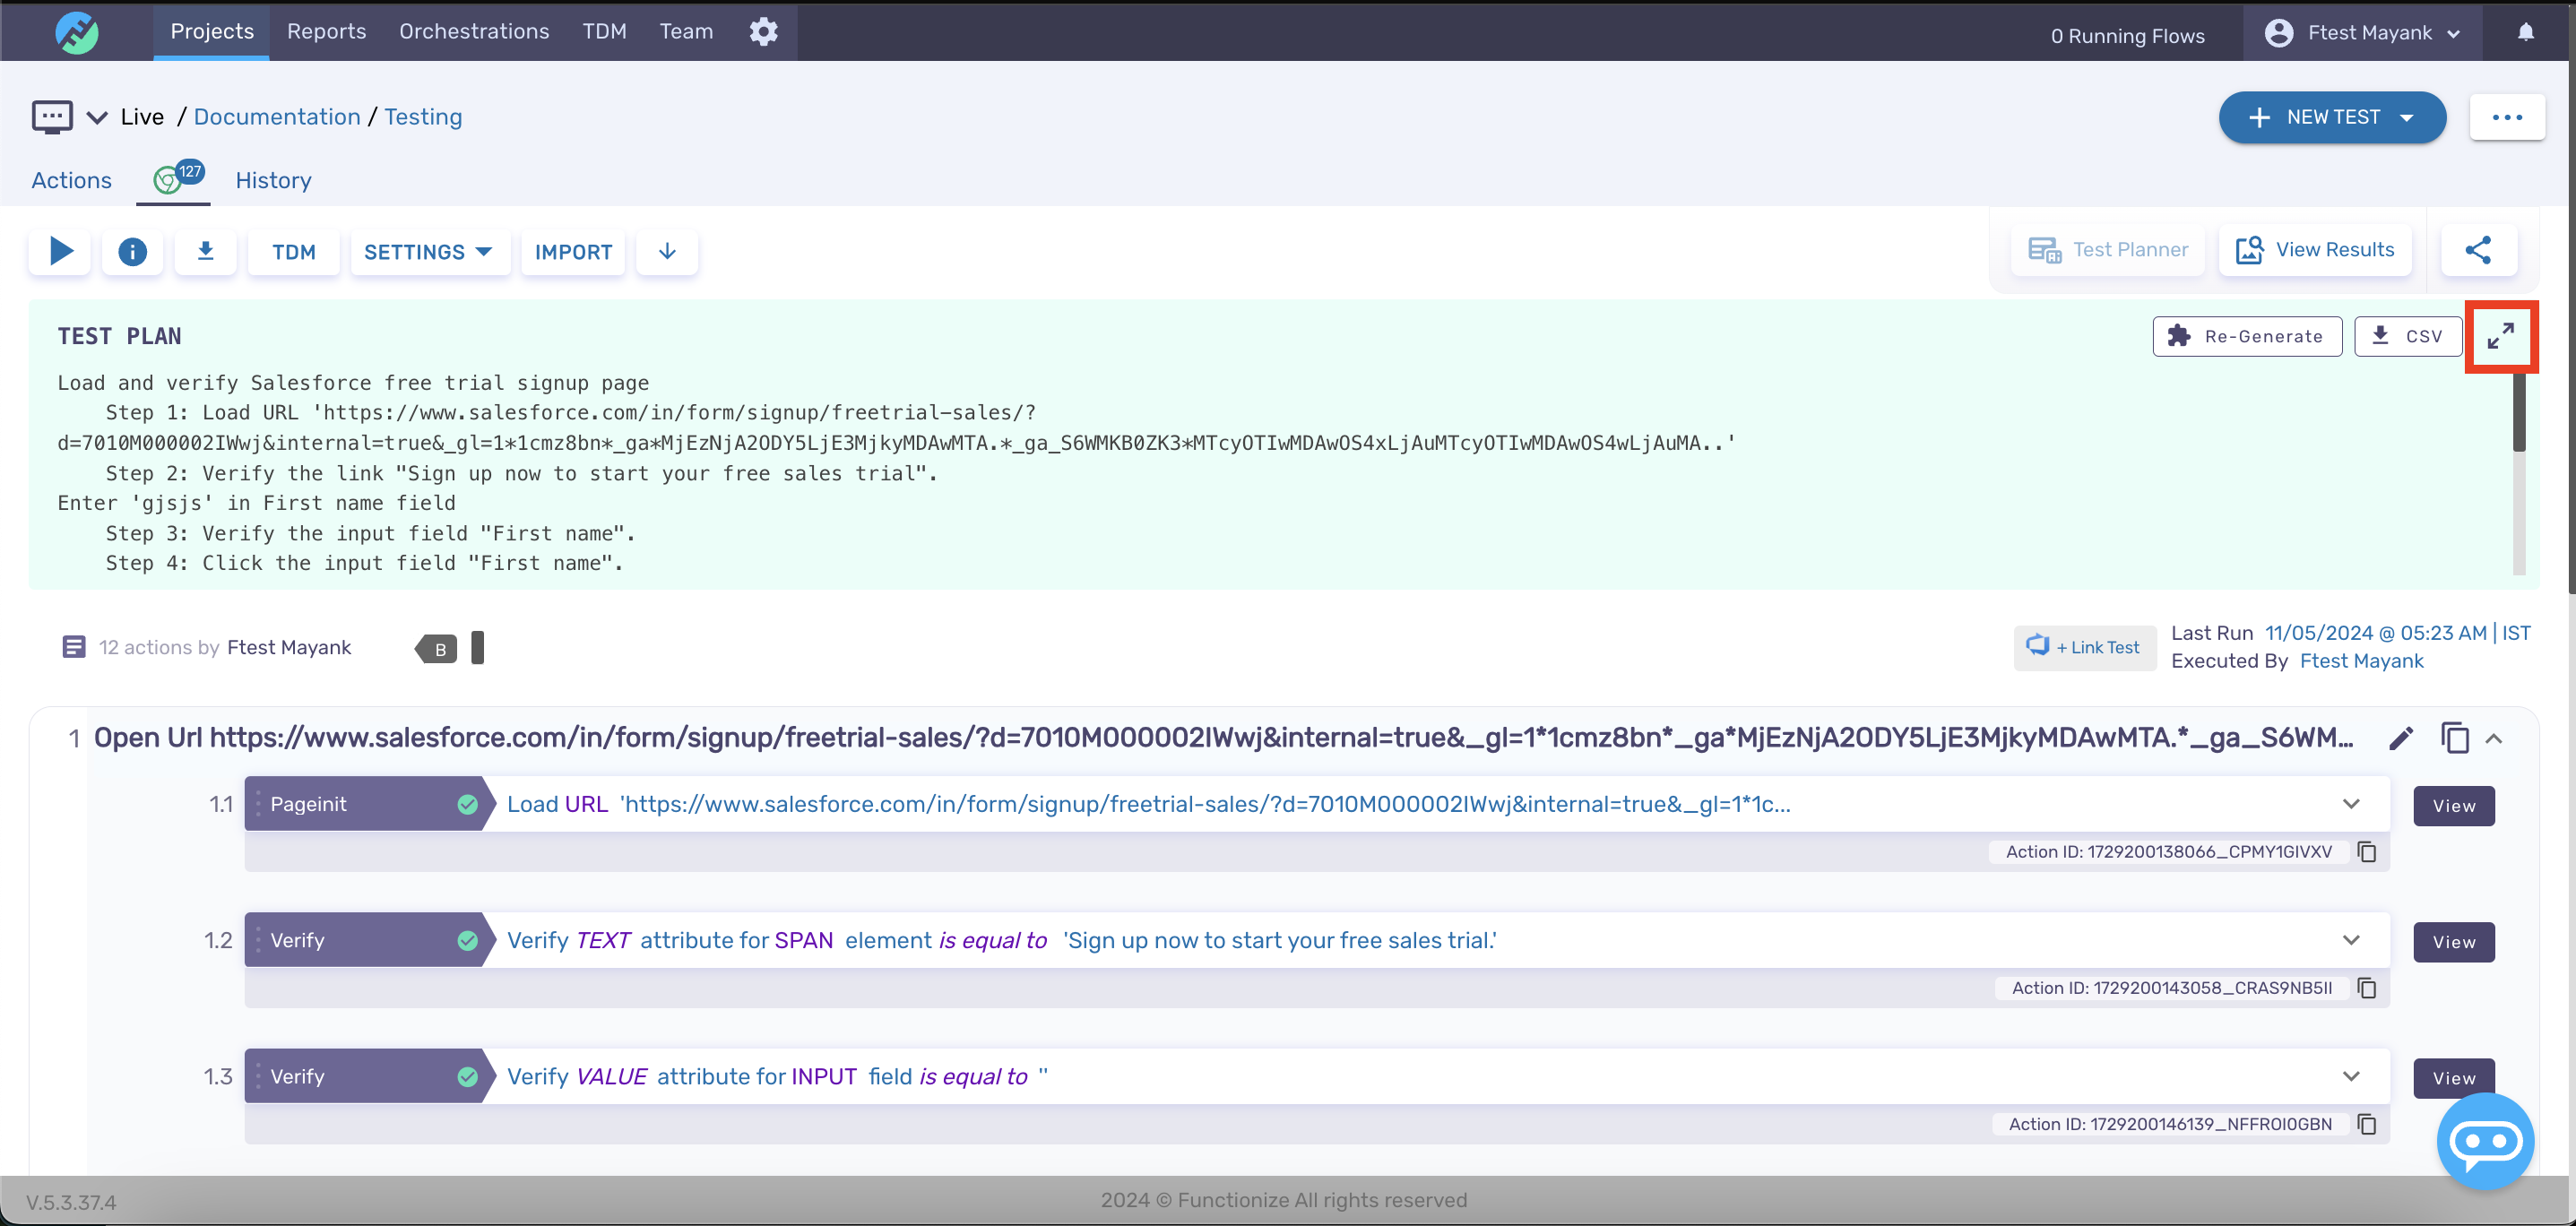Expand step 1.1 Load URL details
Viewport: 2576px width, 1226px height.
[x=2351, y=804]
